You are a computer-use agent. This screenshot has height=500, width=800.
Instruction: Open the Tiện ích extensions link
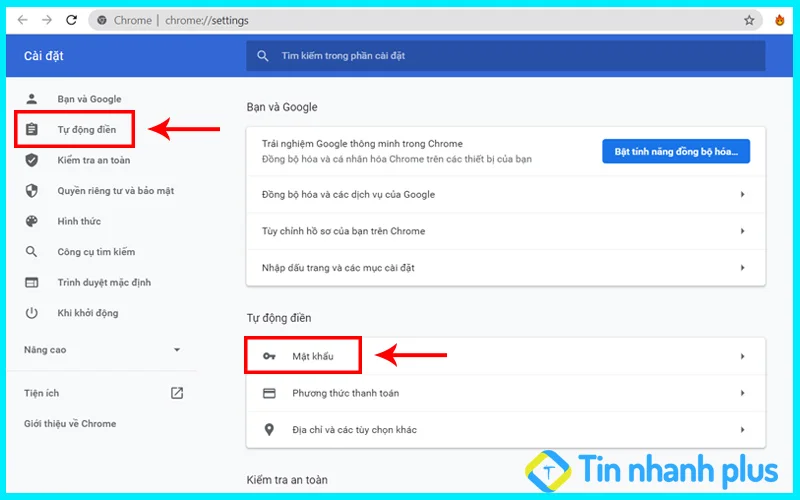(41, 393)
